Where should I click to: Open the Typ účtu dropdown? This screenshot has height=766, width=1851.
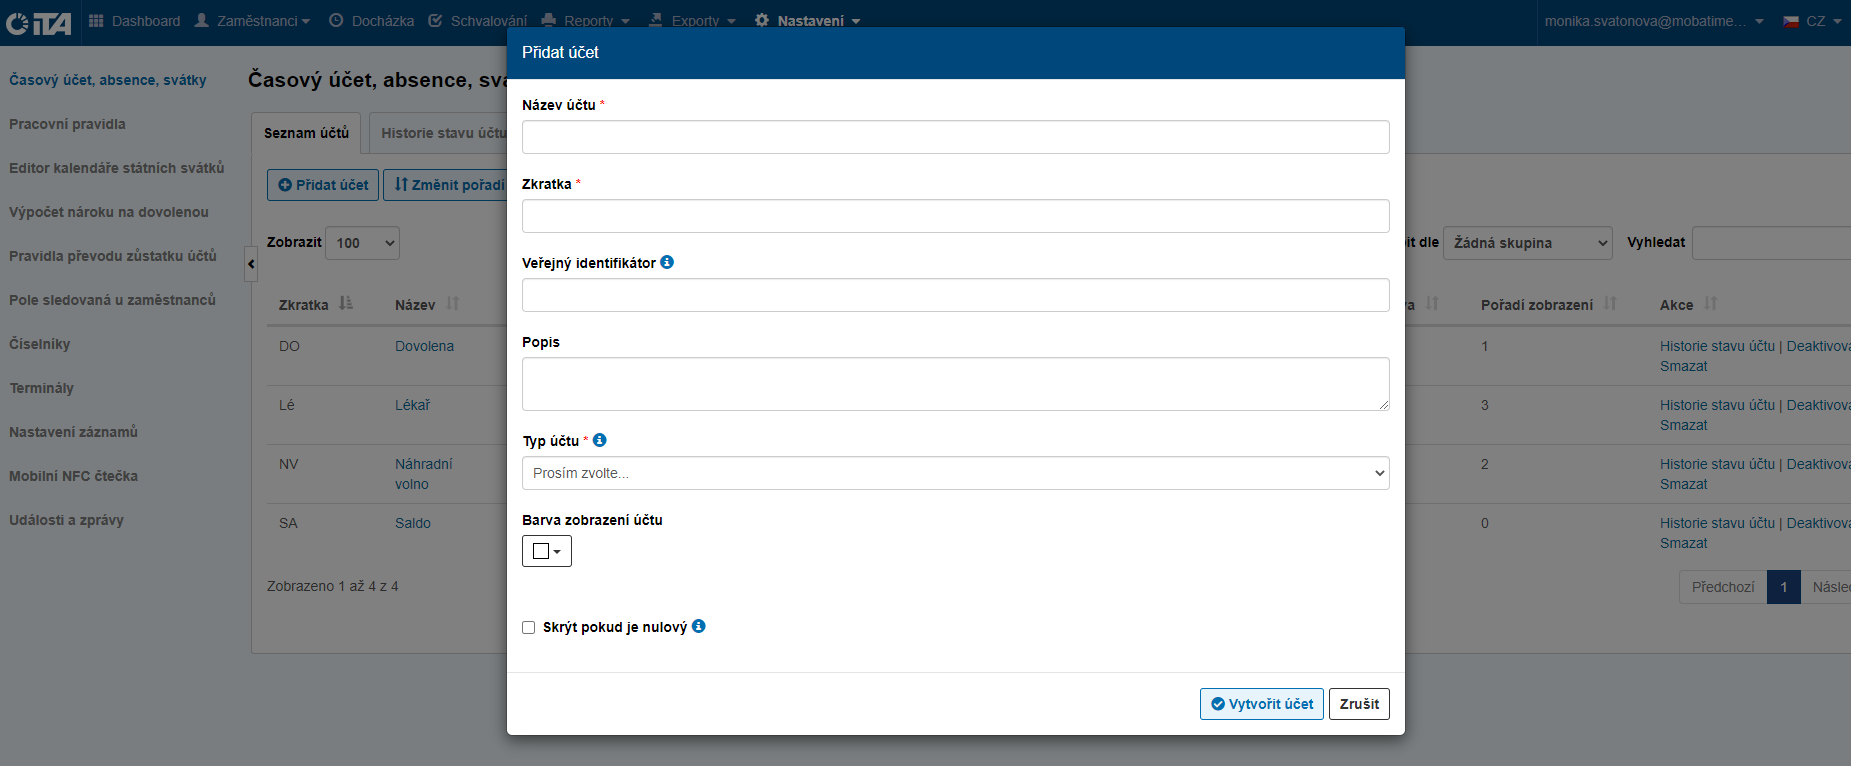tap(955, 473)
